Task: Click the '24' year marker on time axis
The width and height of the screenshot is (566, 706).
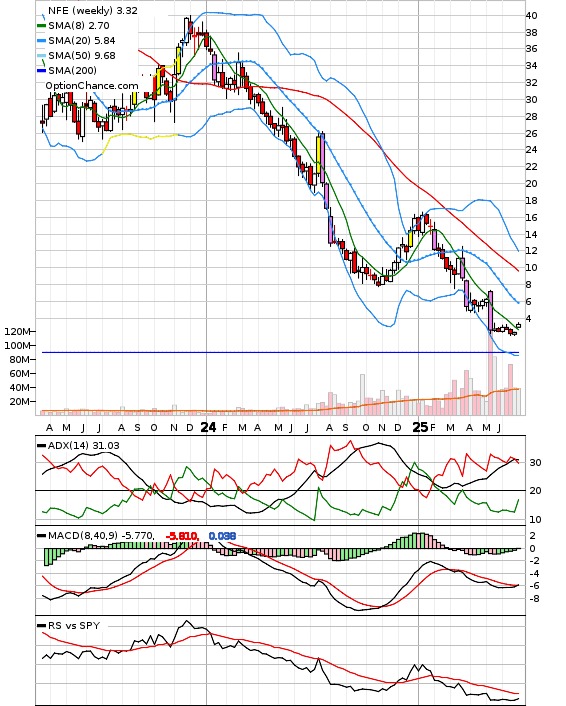Action: pos(208,427)
